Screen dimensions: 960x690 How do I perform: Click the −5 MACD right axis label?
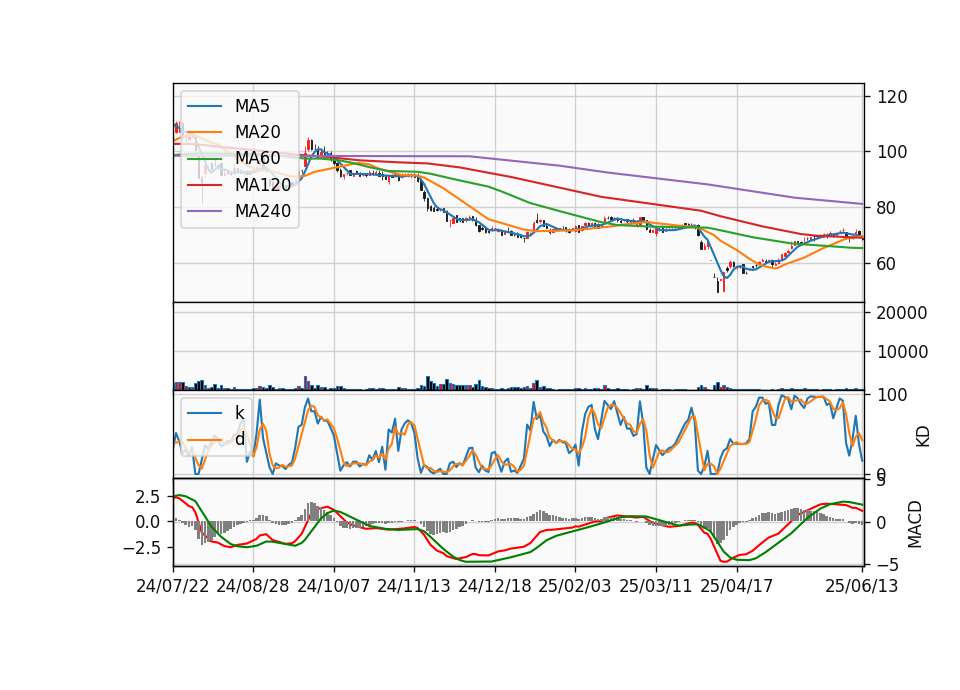pyautogui.click(x=888, y=564)
